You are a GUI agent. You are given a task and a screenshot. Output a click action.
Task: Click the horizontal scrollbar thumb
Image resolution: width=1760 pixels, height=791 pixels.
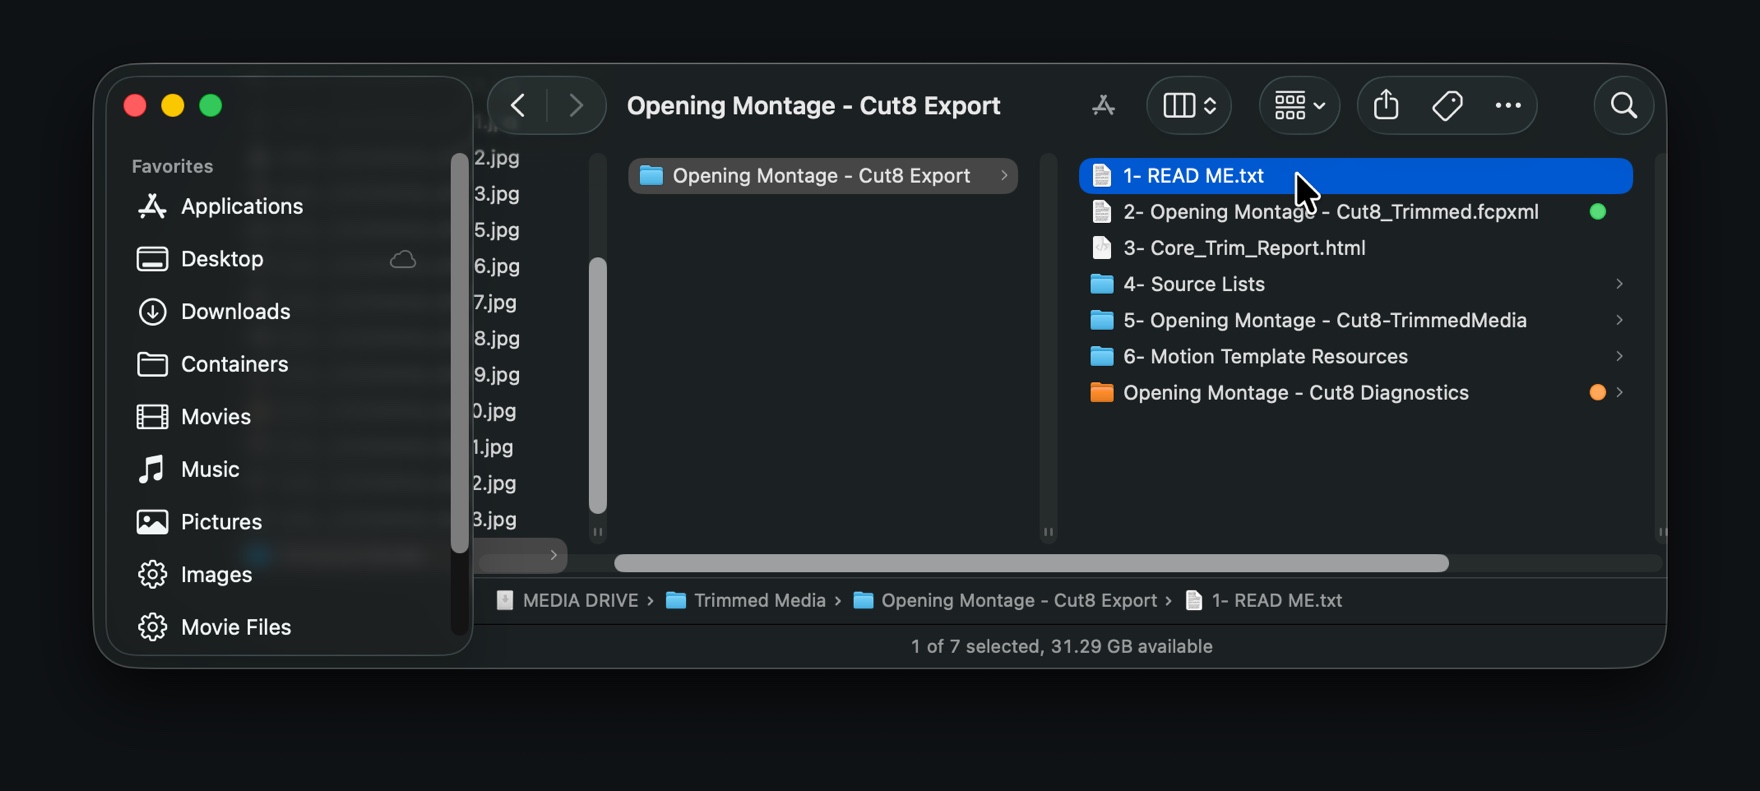click(x=1031, y=564)
